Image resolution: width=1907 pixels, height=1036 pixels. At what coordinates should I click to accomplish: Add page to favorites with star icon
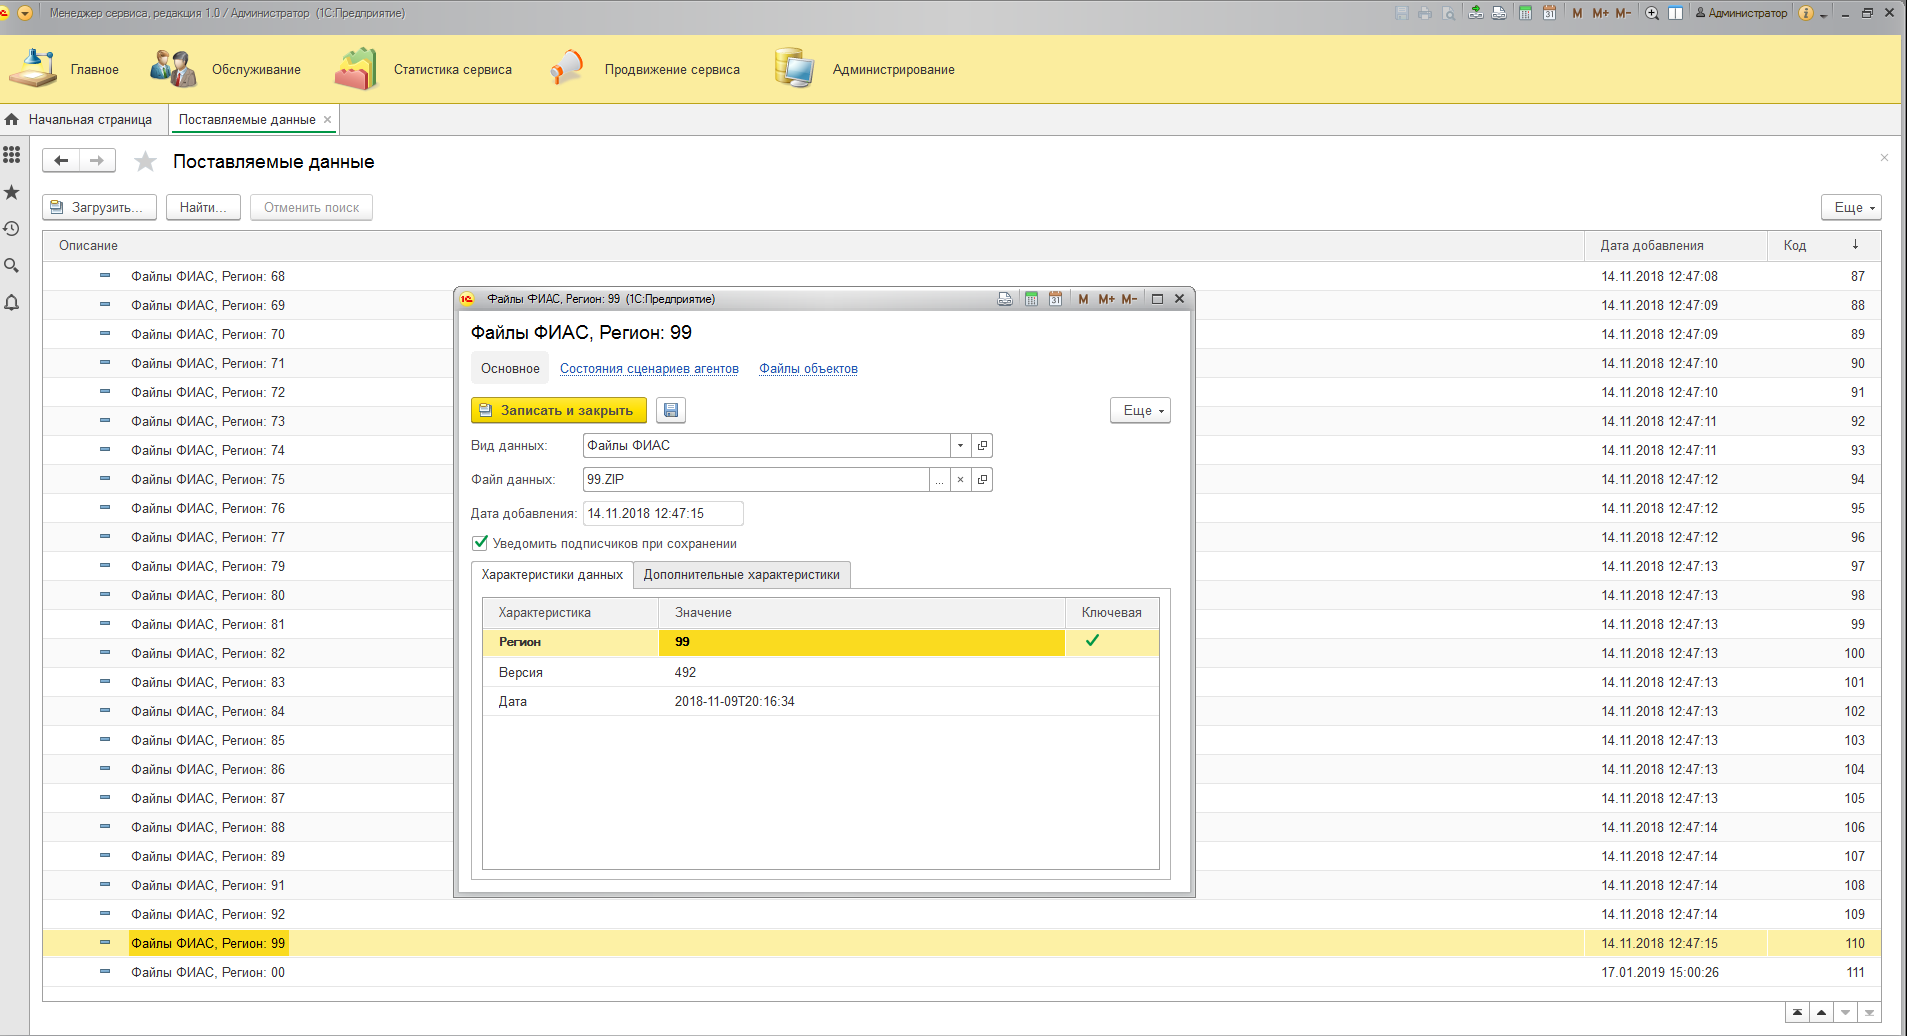click(146, 161)
